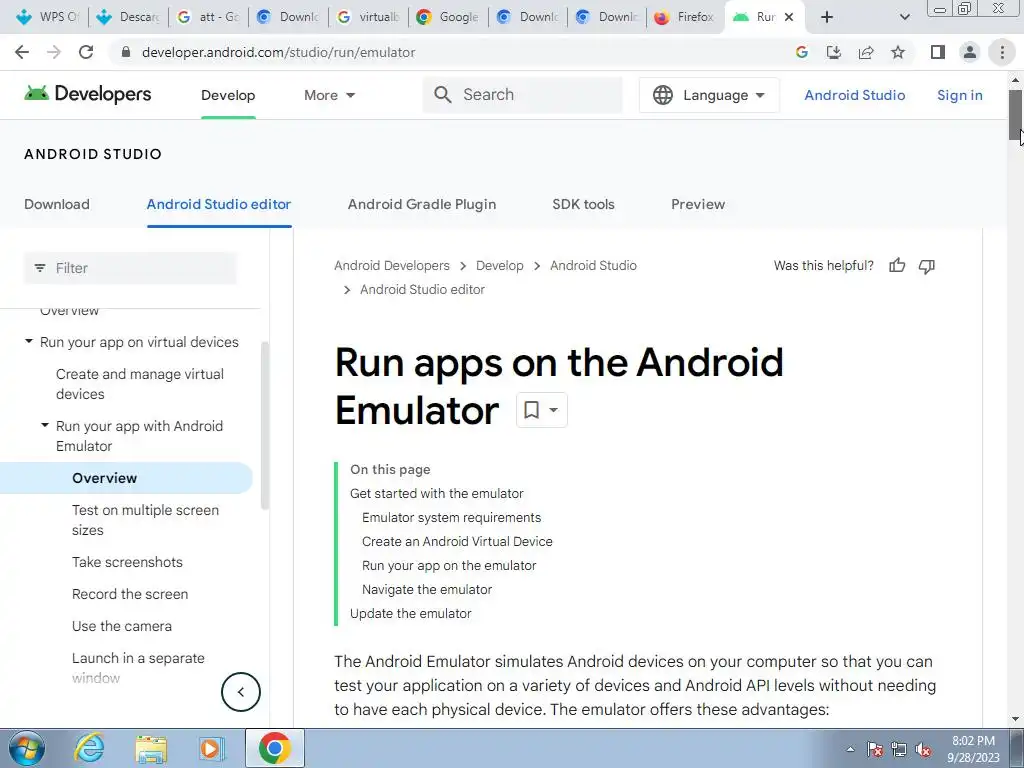Launch Internet Explorer from taskbar
Screen dimensions: 1024x768
click(89, 748)
